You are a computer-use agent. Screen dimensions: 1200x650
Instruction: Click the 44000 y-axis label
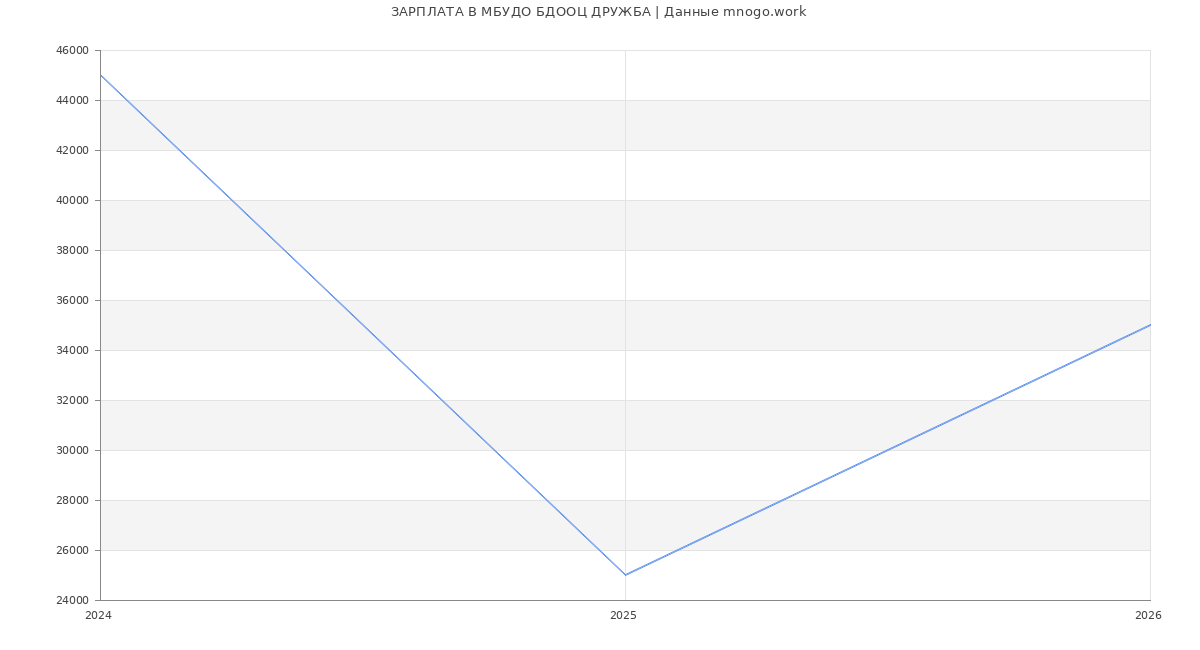(72, 100)
